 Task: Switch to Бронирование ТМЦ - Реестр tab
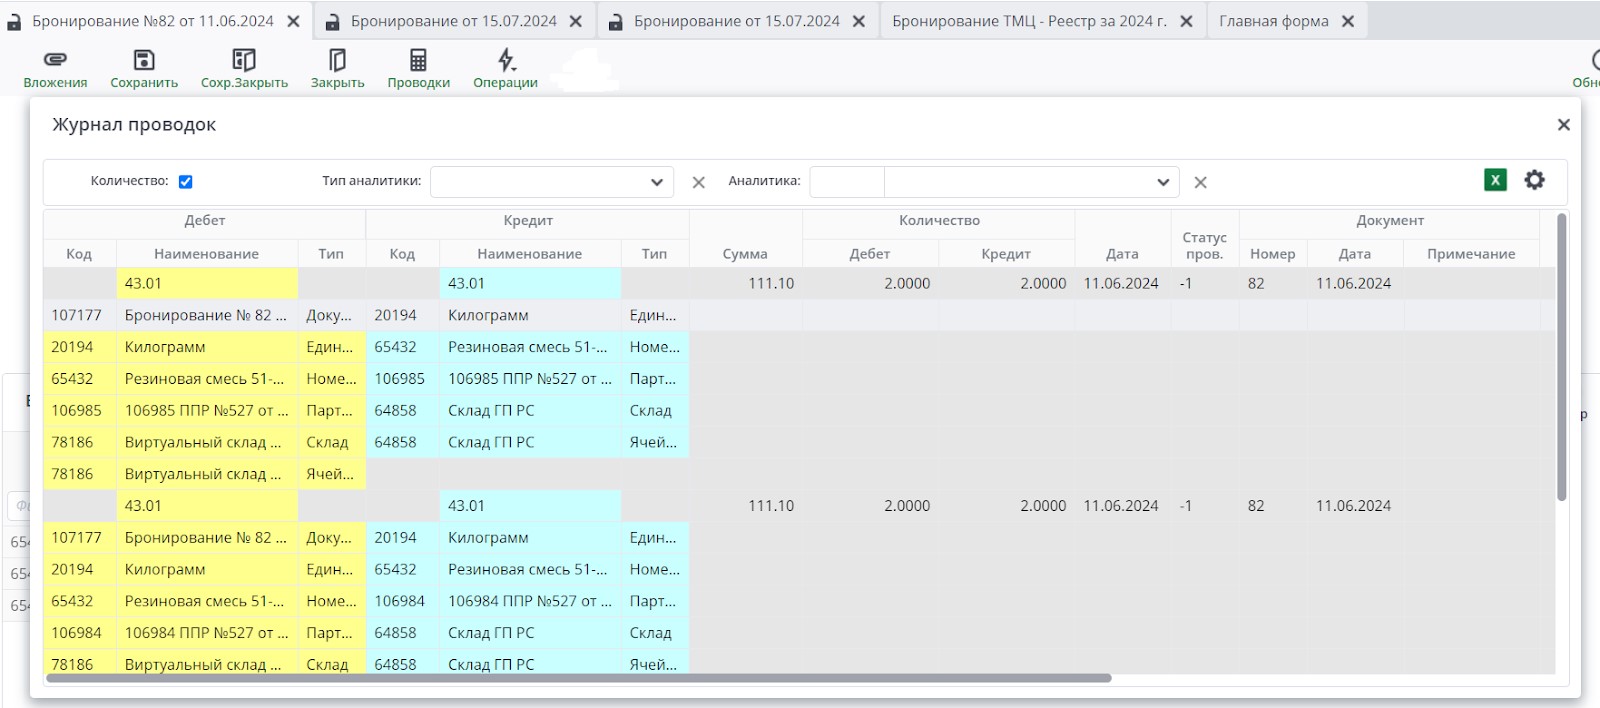(x=1028, y=21)
